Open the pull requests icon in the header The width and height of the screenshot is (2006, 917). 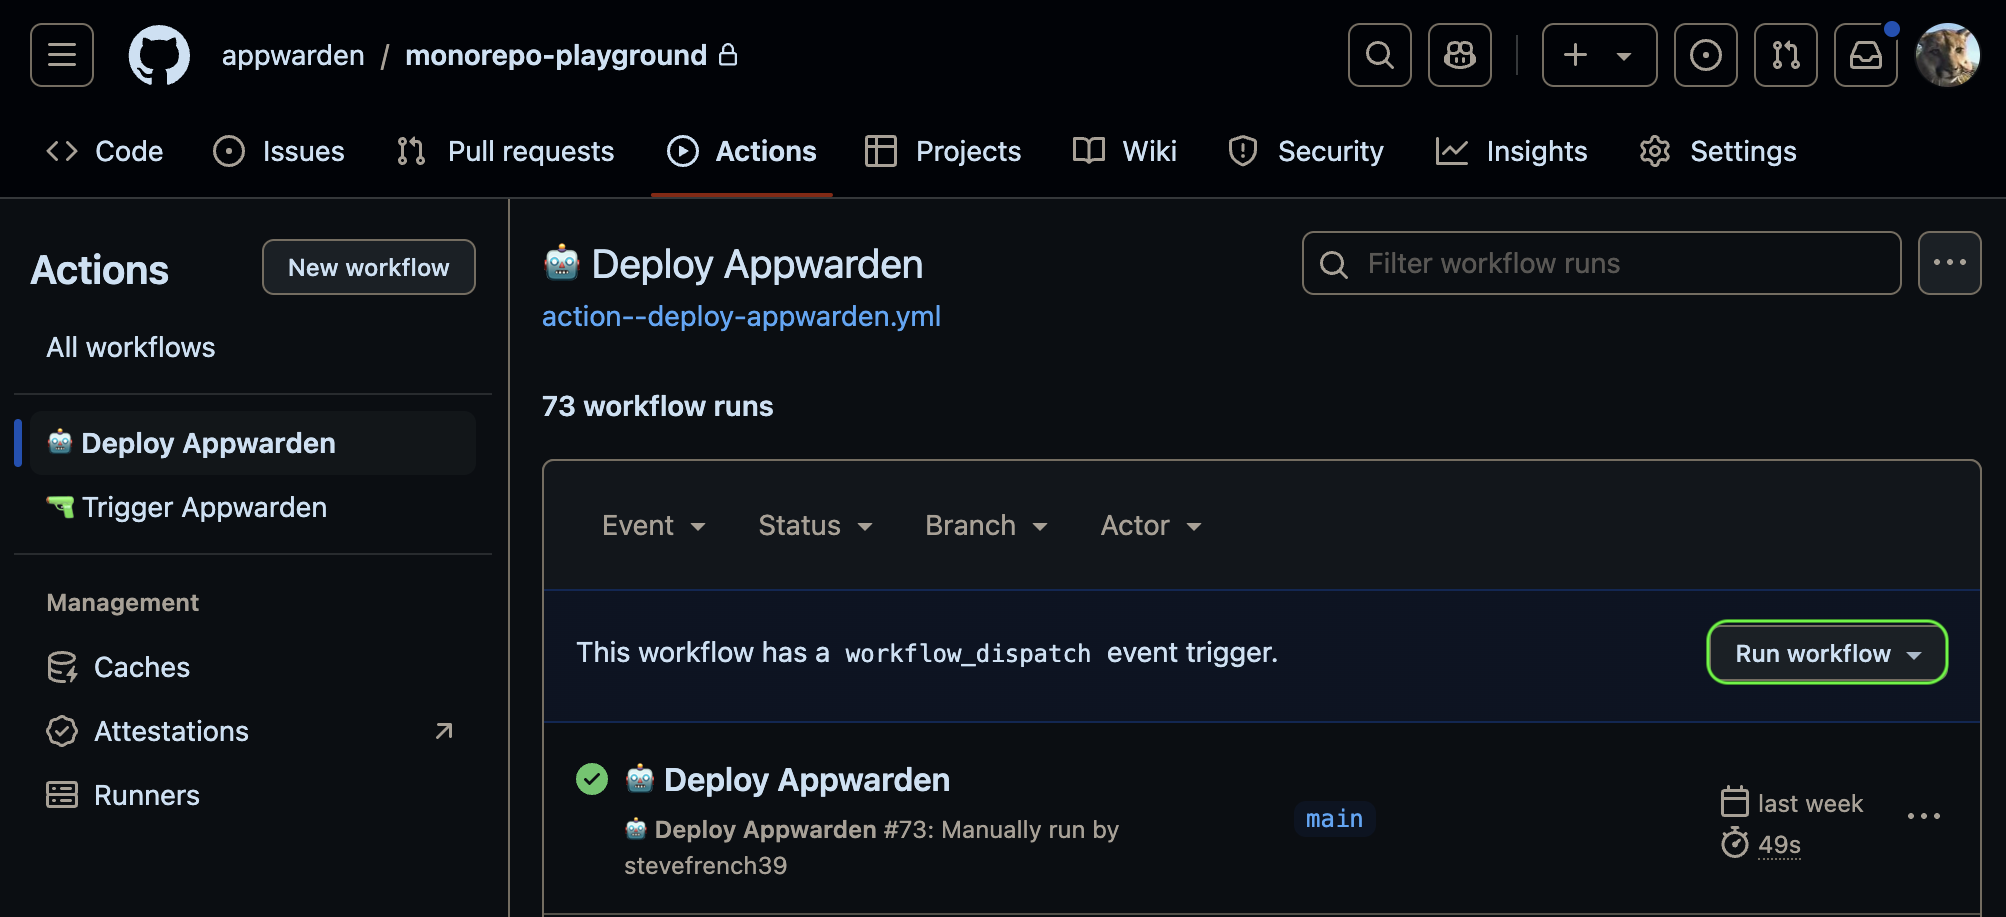coord(1785,55)
